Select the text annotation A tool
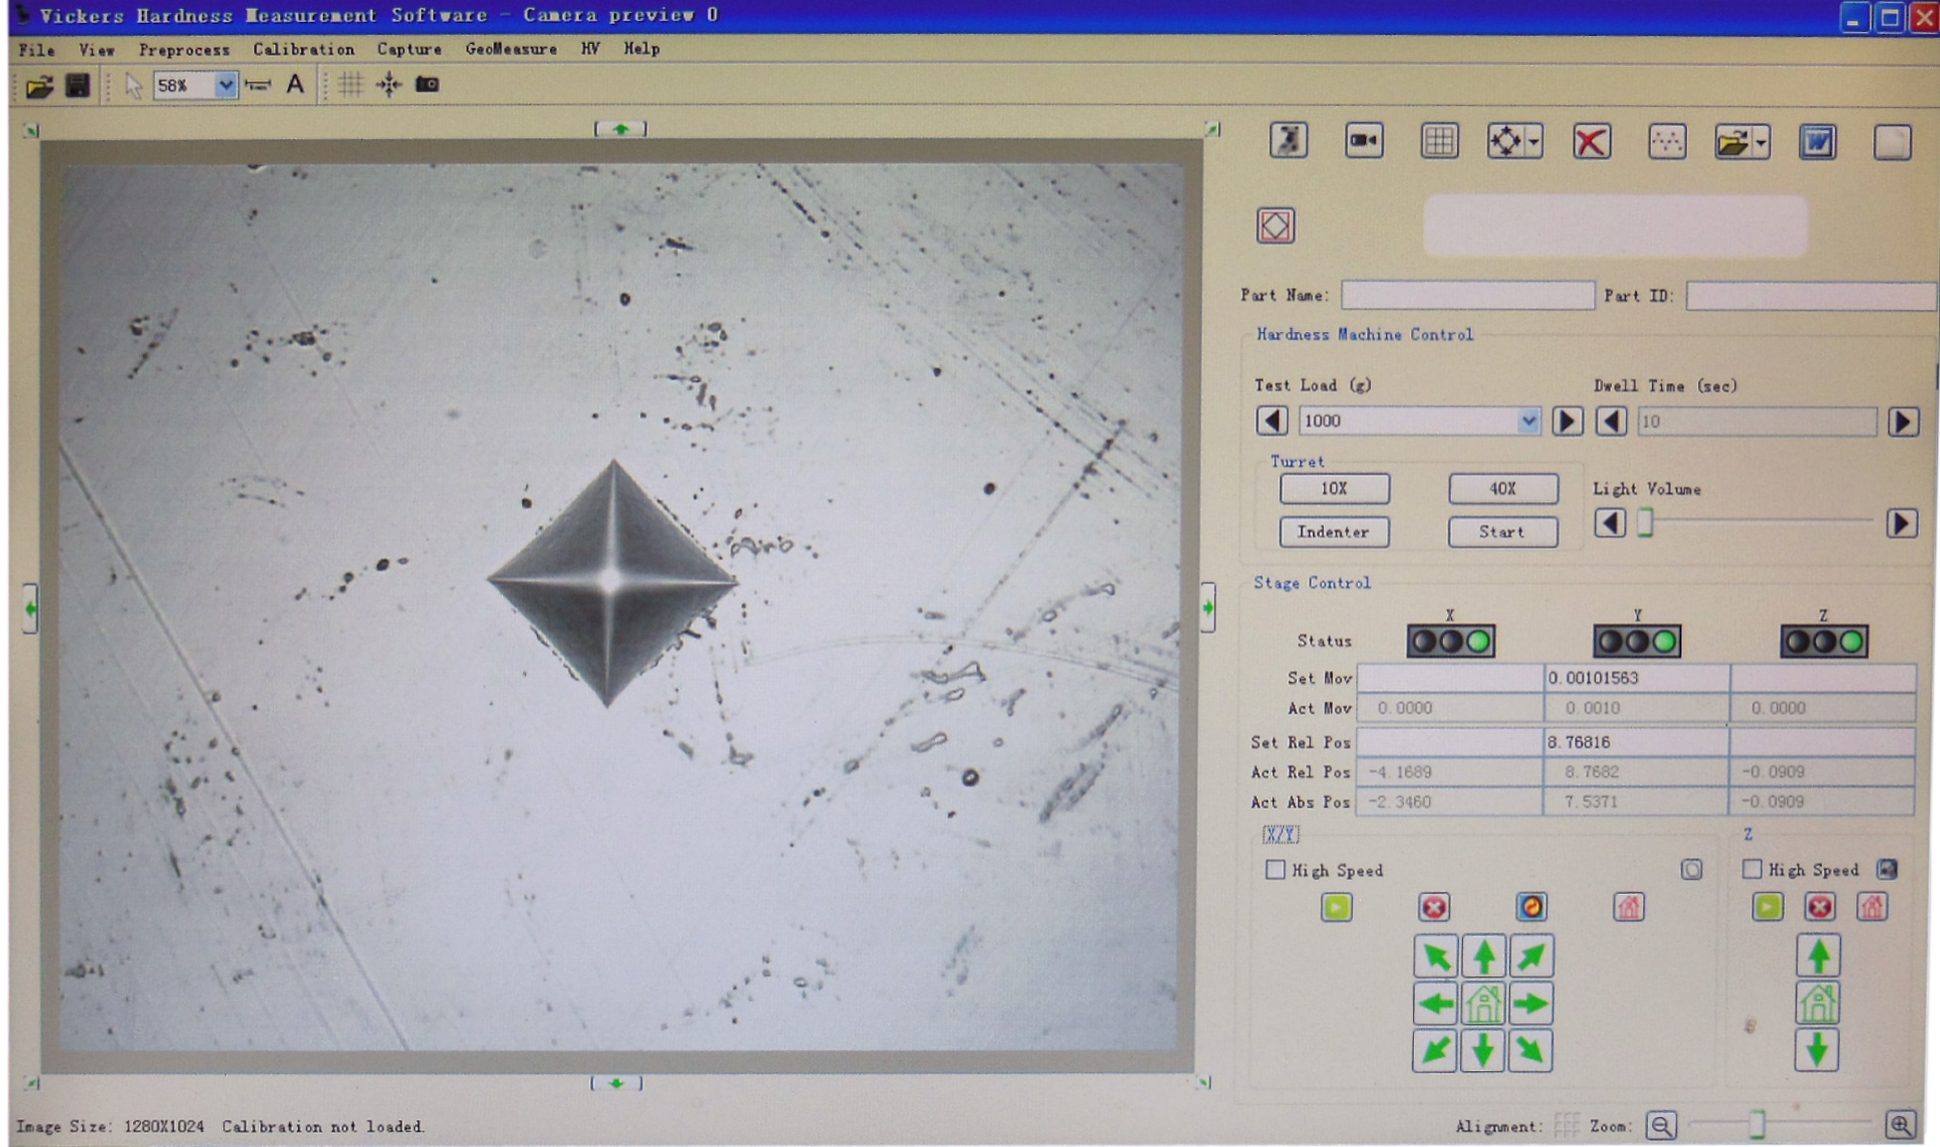Screen dimensions: 1940x1147 [x=295, y=85]
